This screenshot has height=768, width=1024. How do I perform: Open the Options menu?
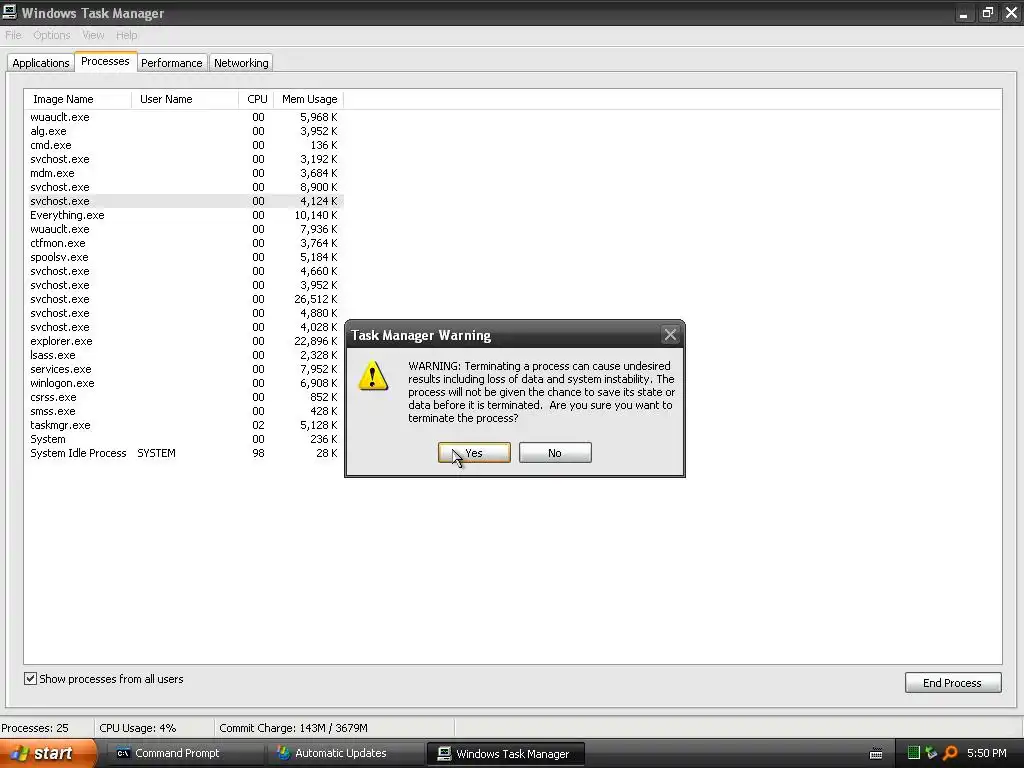[52, 35]
